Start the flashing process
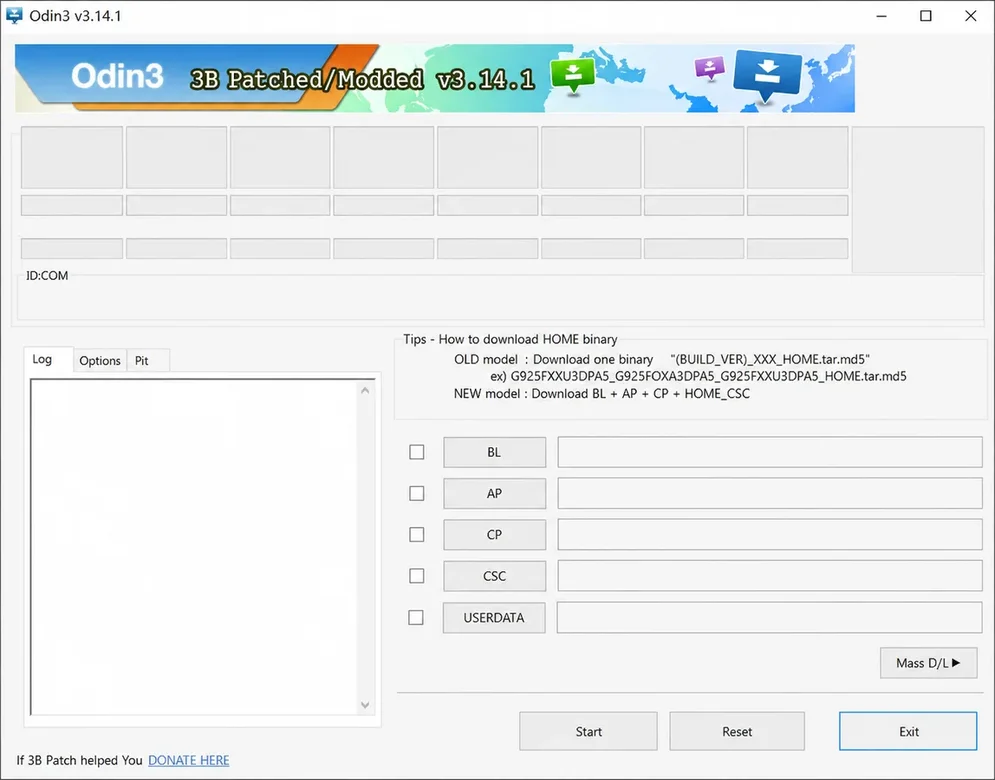995x780 pixels. (x=588, y=731)
